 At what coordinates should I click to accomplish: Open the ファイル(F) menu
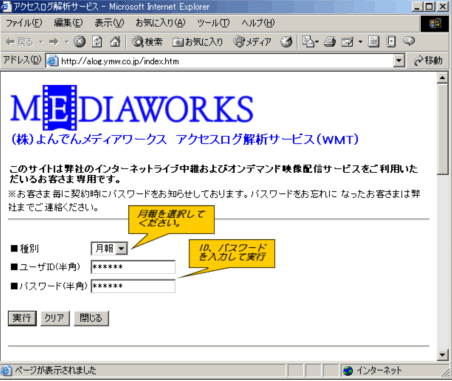(x=24, y=23)
